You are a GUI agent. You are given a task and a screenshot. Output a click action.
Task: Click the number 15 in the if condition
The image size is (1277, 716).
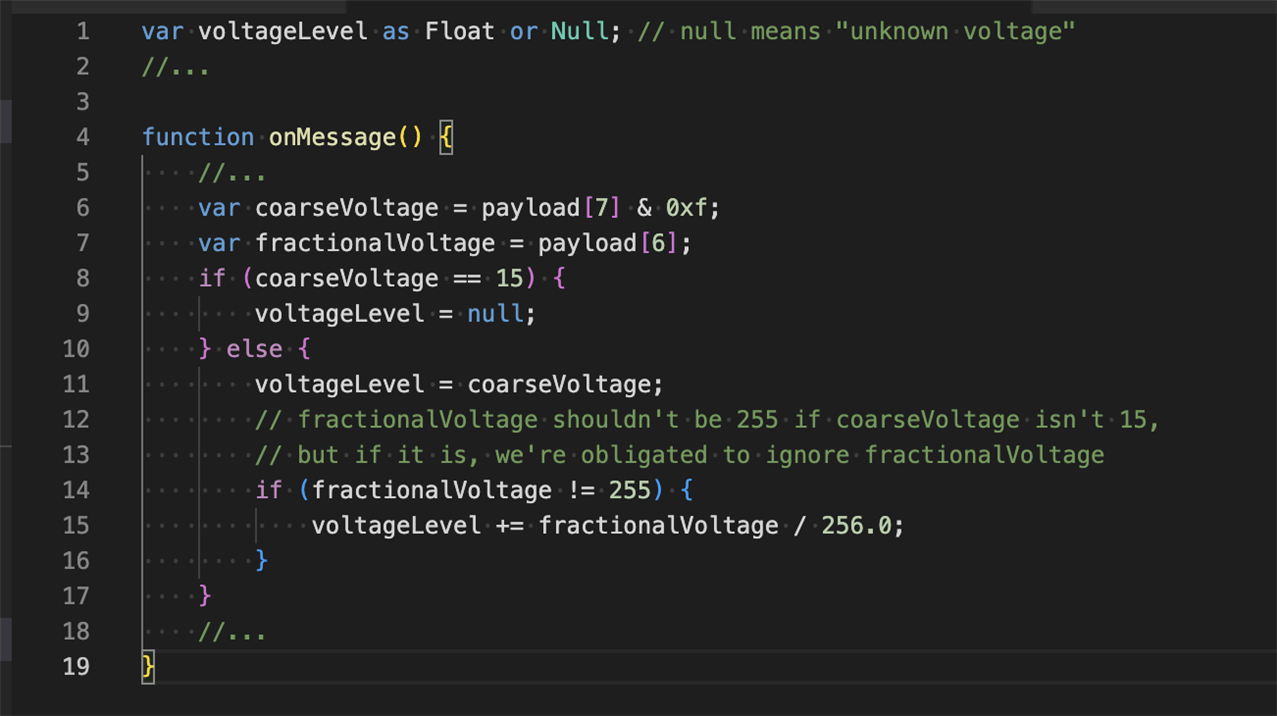[x=510, y=278]
